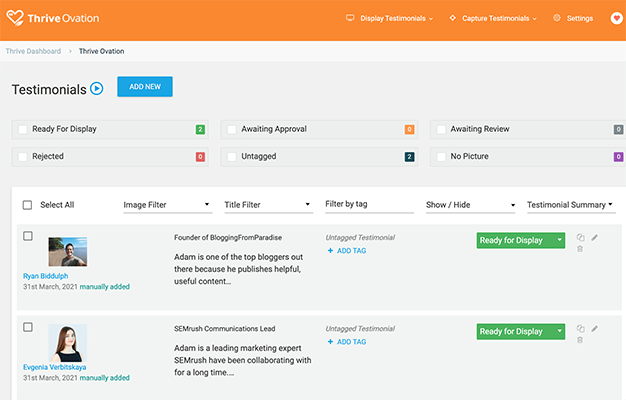Select the checkbox for Ryan Biddulph's testimonial
Viewport: 626px width, 400px height.
tap(28, 236)
